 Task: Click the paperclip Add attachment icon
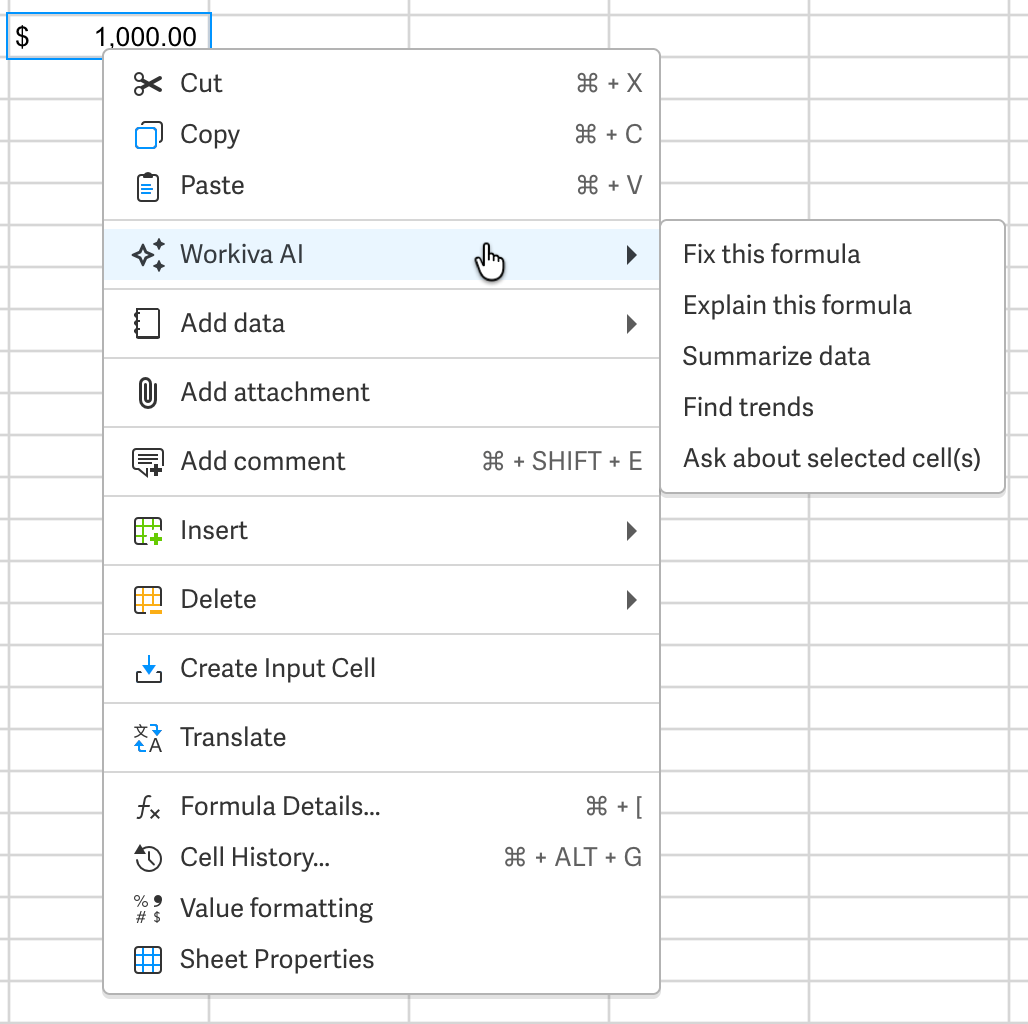coord(148,393)
